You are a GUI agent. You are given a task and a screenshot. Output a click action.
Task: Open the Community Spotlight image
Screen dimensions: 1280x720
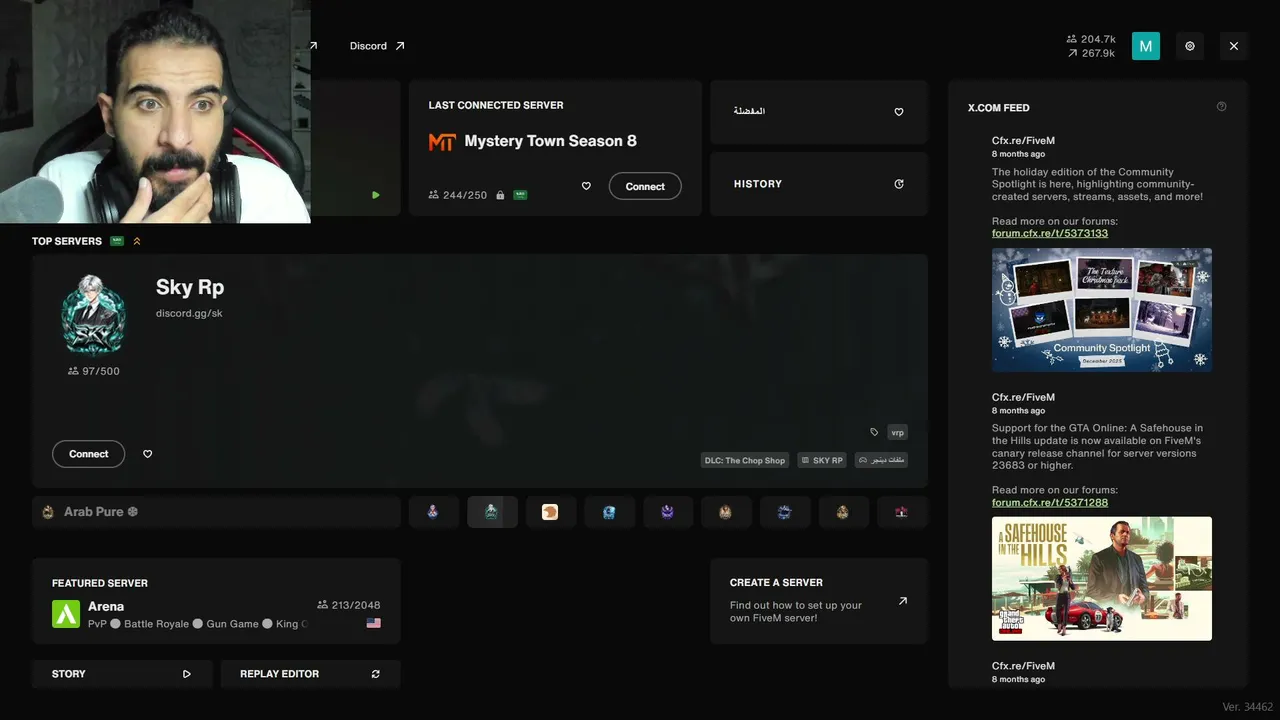(1102, 310)
